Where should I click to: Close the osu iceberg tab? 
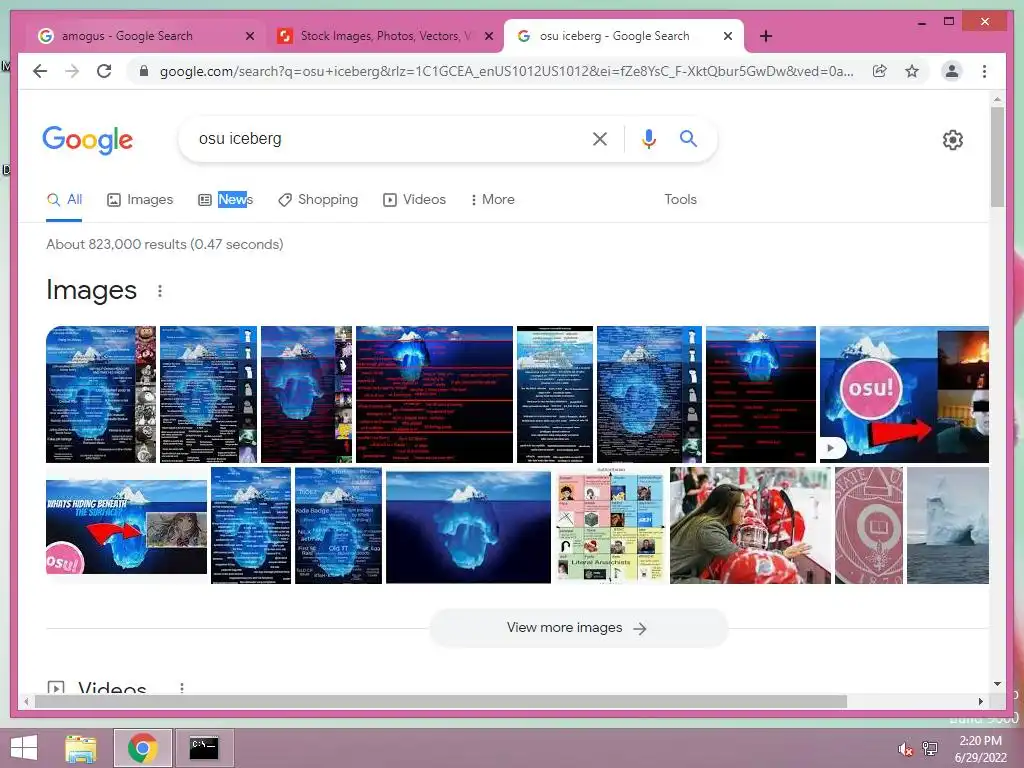click(x=728, y=36)
